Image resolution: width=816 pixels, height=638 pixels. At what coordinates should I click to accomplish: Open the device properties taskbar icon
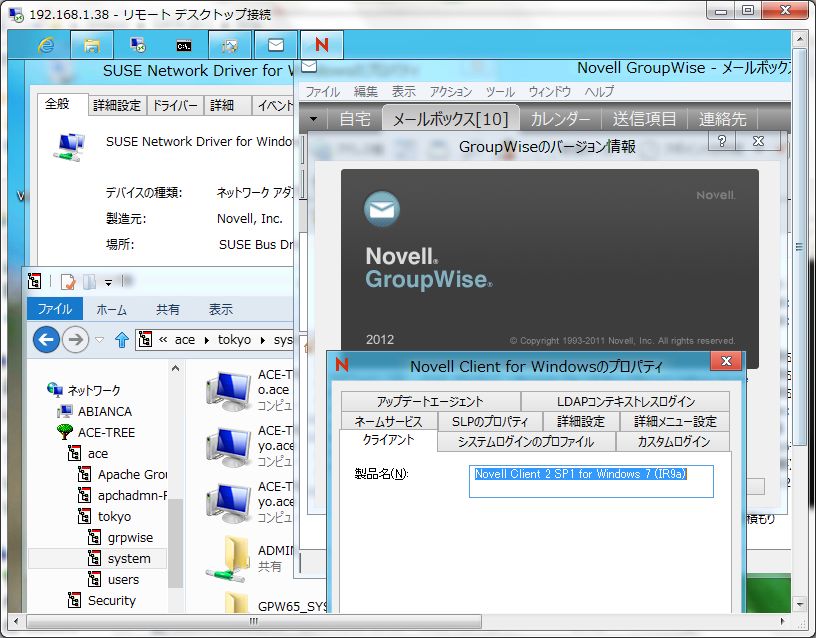[230, 46]
